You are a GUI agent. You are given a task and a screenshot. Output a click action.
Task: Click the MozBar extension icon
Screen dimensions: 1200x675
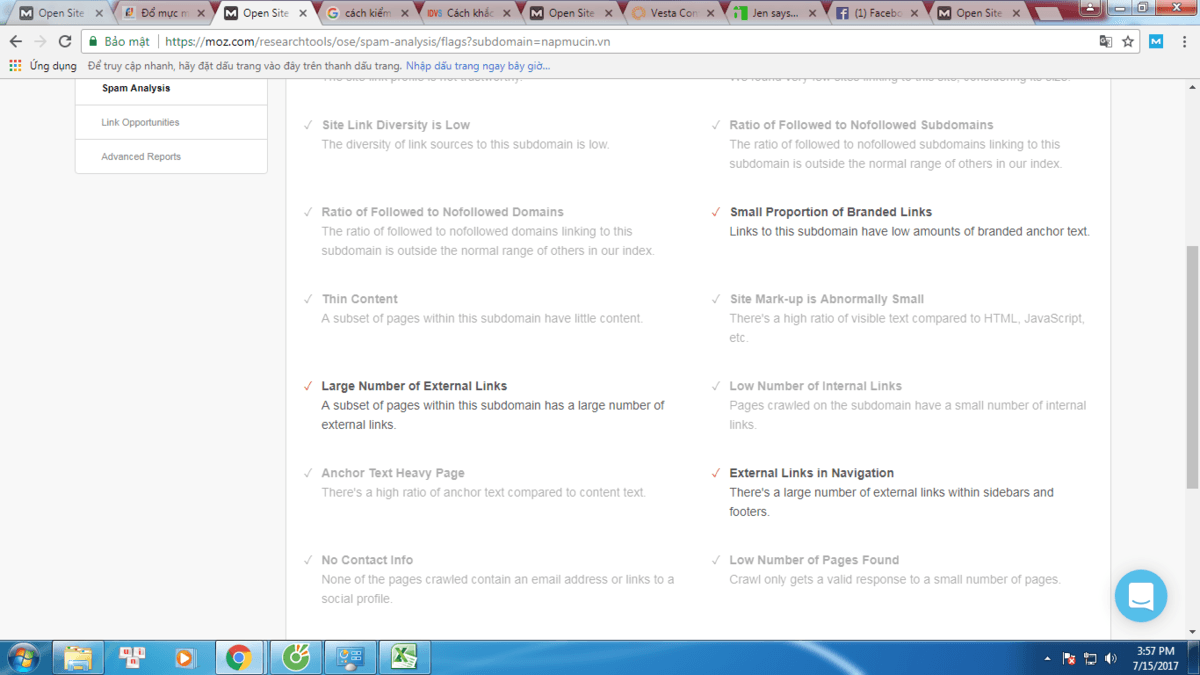[1156, 42]
